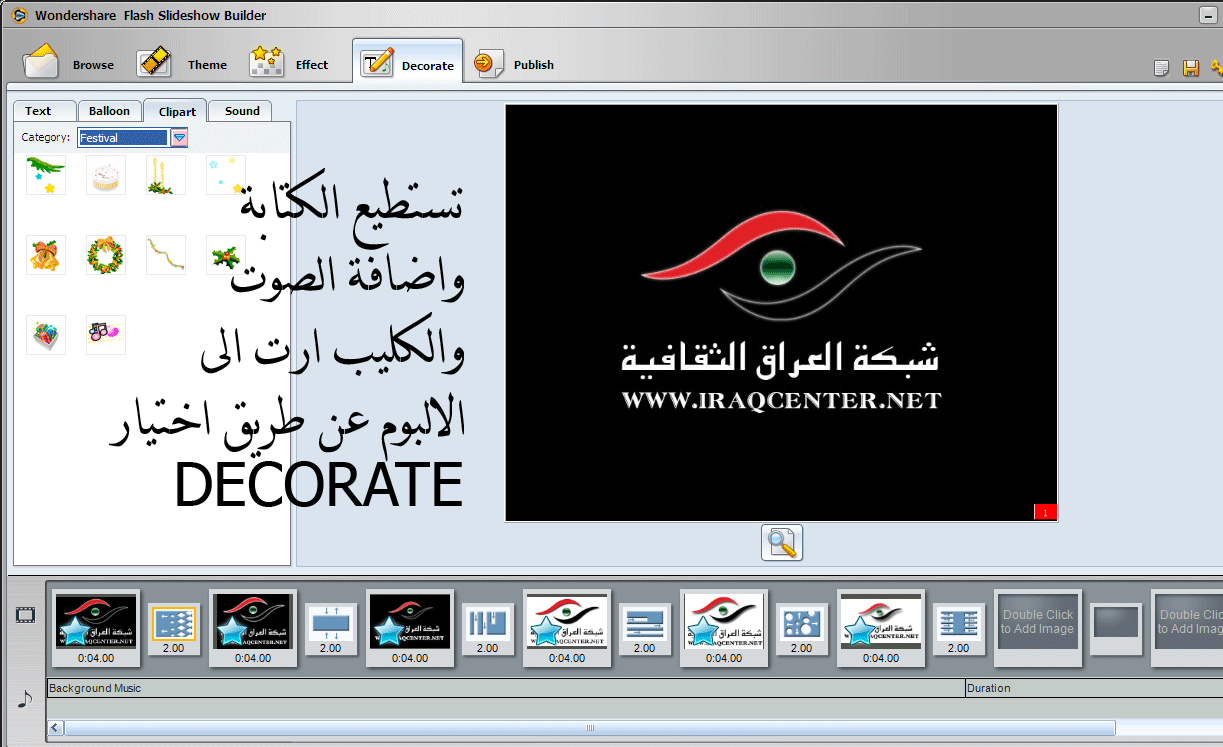Click the slide preview canvas

[x=781, y=313]
